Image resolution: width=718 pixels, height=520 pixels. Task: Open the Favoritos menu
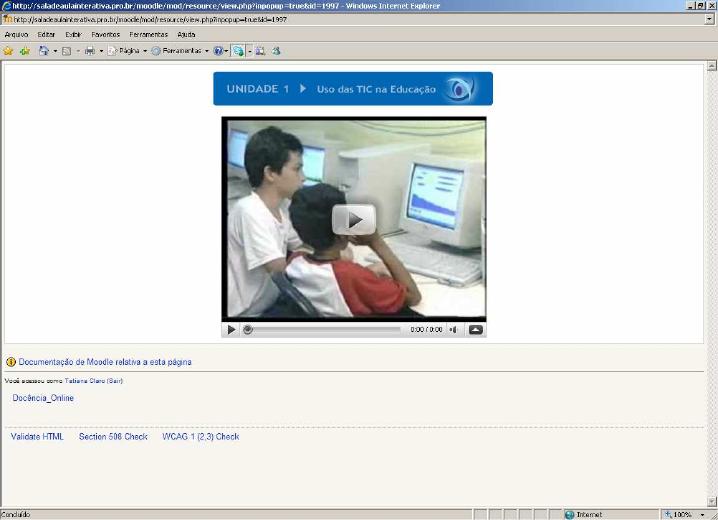(105, 34)
